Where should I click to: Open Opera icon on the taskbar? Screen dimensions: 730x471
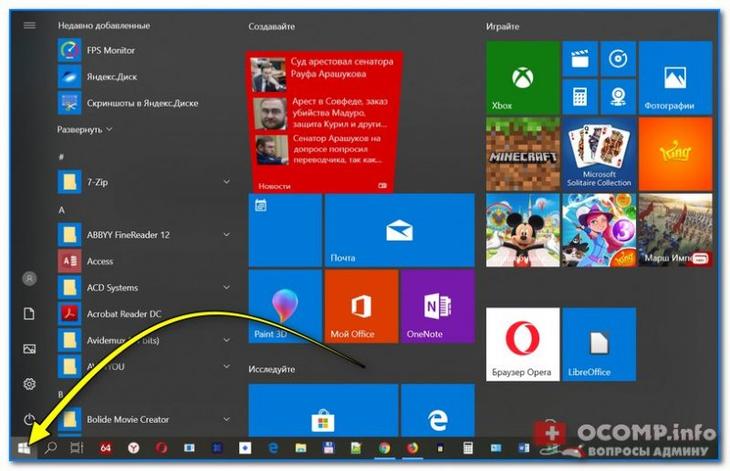pyautogui.click(x=161, y=448)
